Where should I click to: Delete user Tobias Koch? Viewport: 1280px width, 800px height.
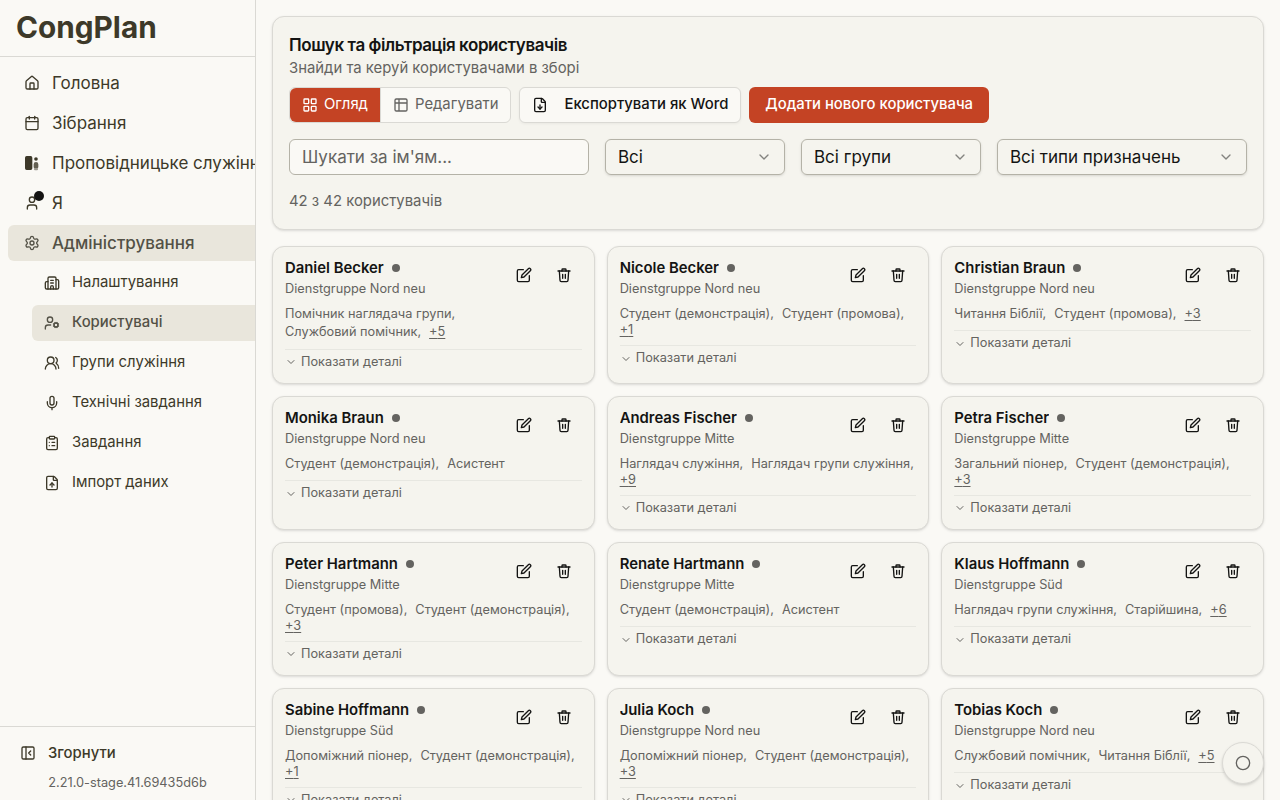(1233, 717)
